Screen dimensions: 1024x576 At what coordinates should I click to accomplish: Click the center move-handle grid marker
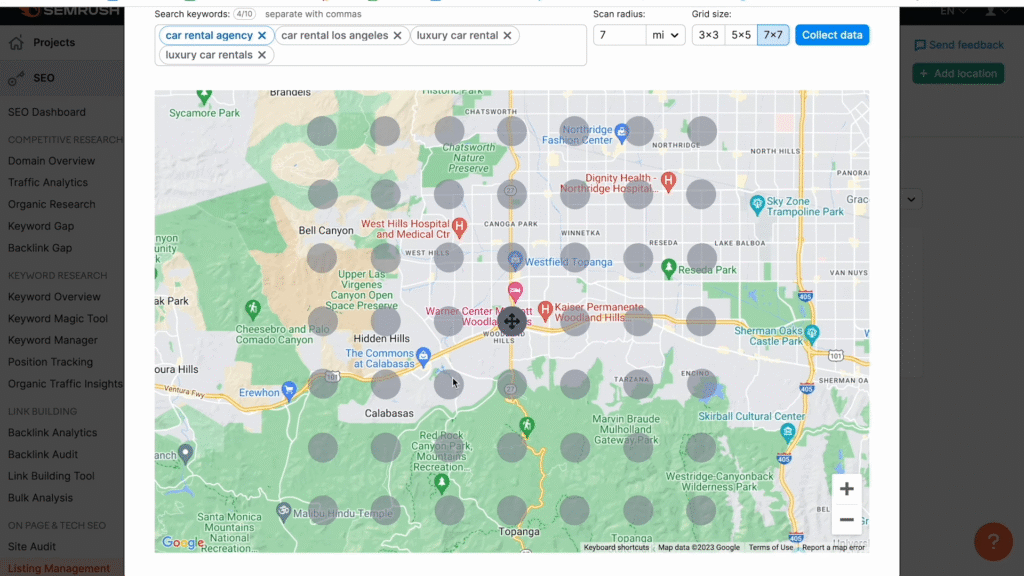(x=512, y=321)
